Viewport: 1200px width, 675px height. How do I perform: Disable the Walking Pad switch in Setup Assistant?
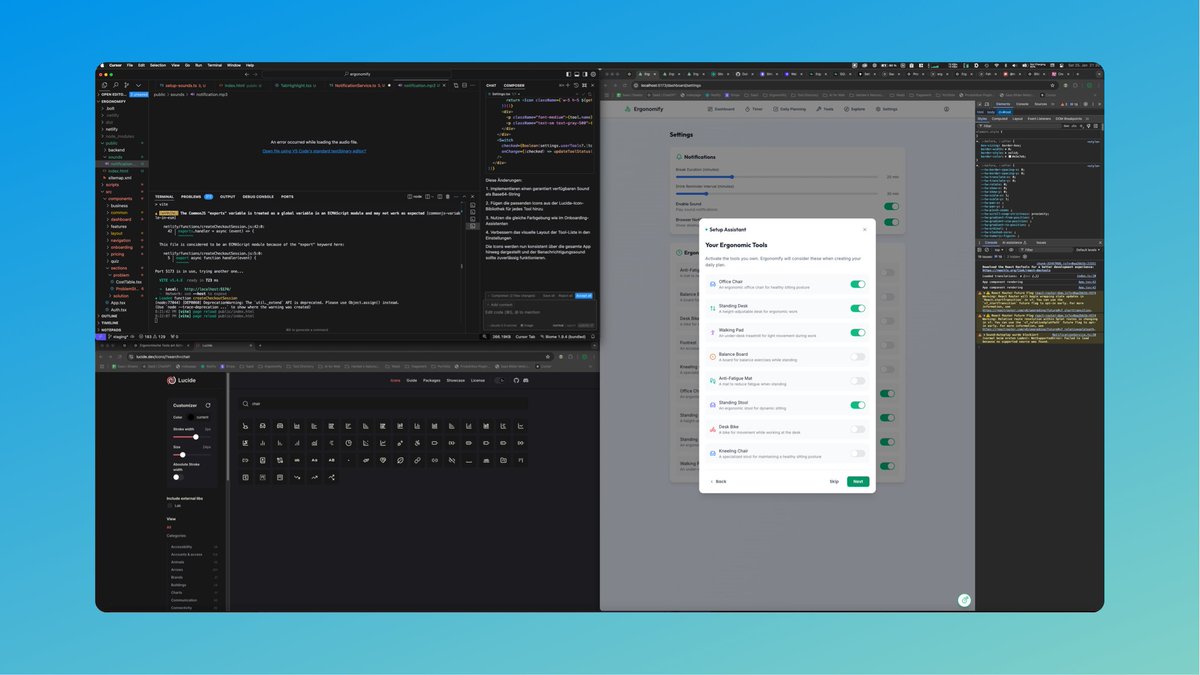[x=858, y=332]
